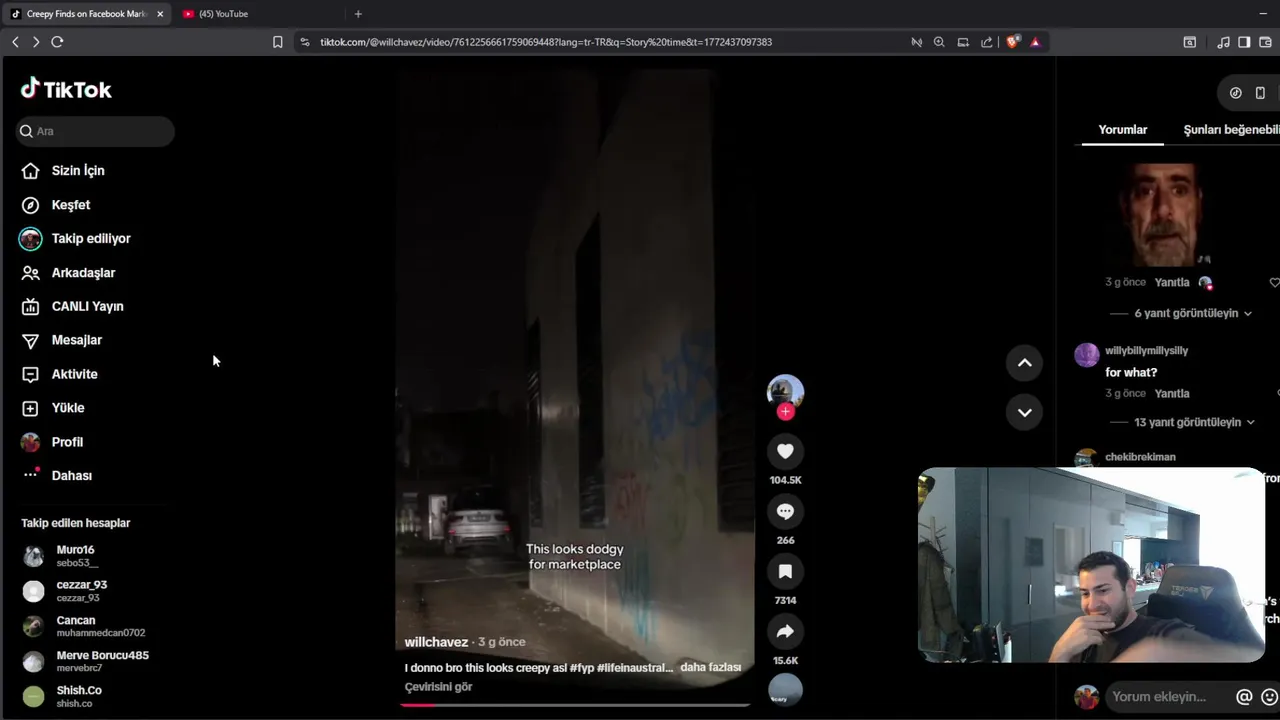1280x720 pixels.
Task: Click the Ara search field
Action: [x=96, y=131]
